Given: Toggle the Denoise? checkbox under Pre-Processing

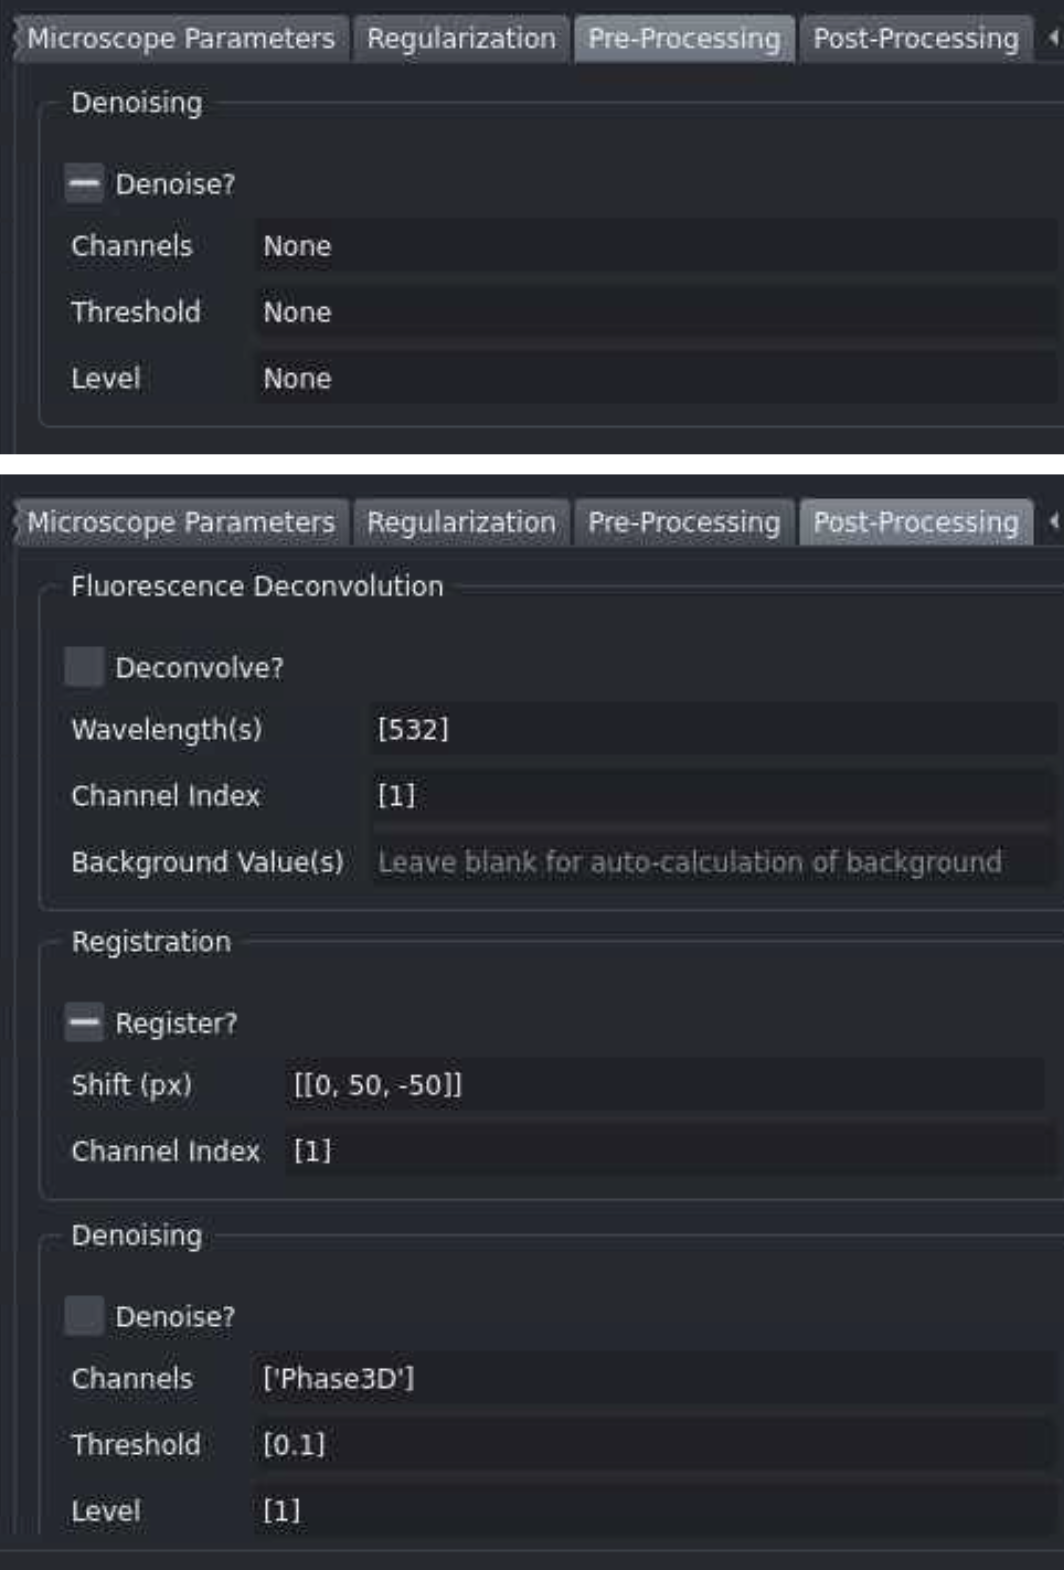Looking at the screenshot, I should [84, 183].
